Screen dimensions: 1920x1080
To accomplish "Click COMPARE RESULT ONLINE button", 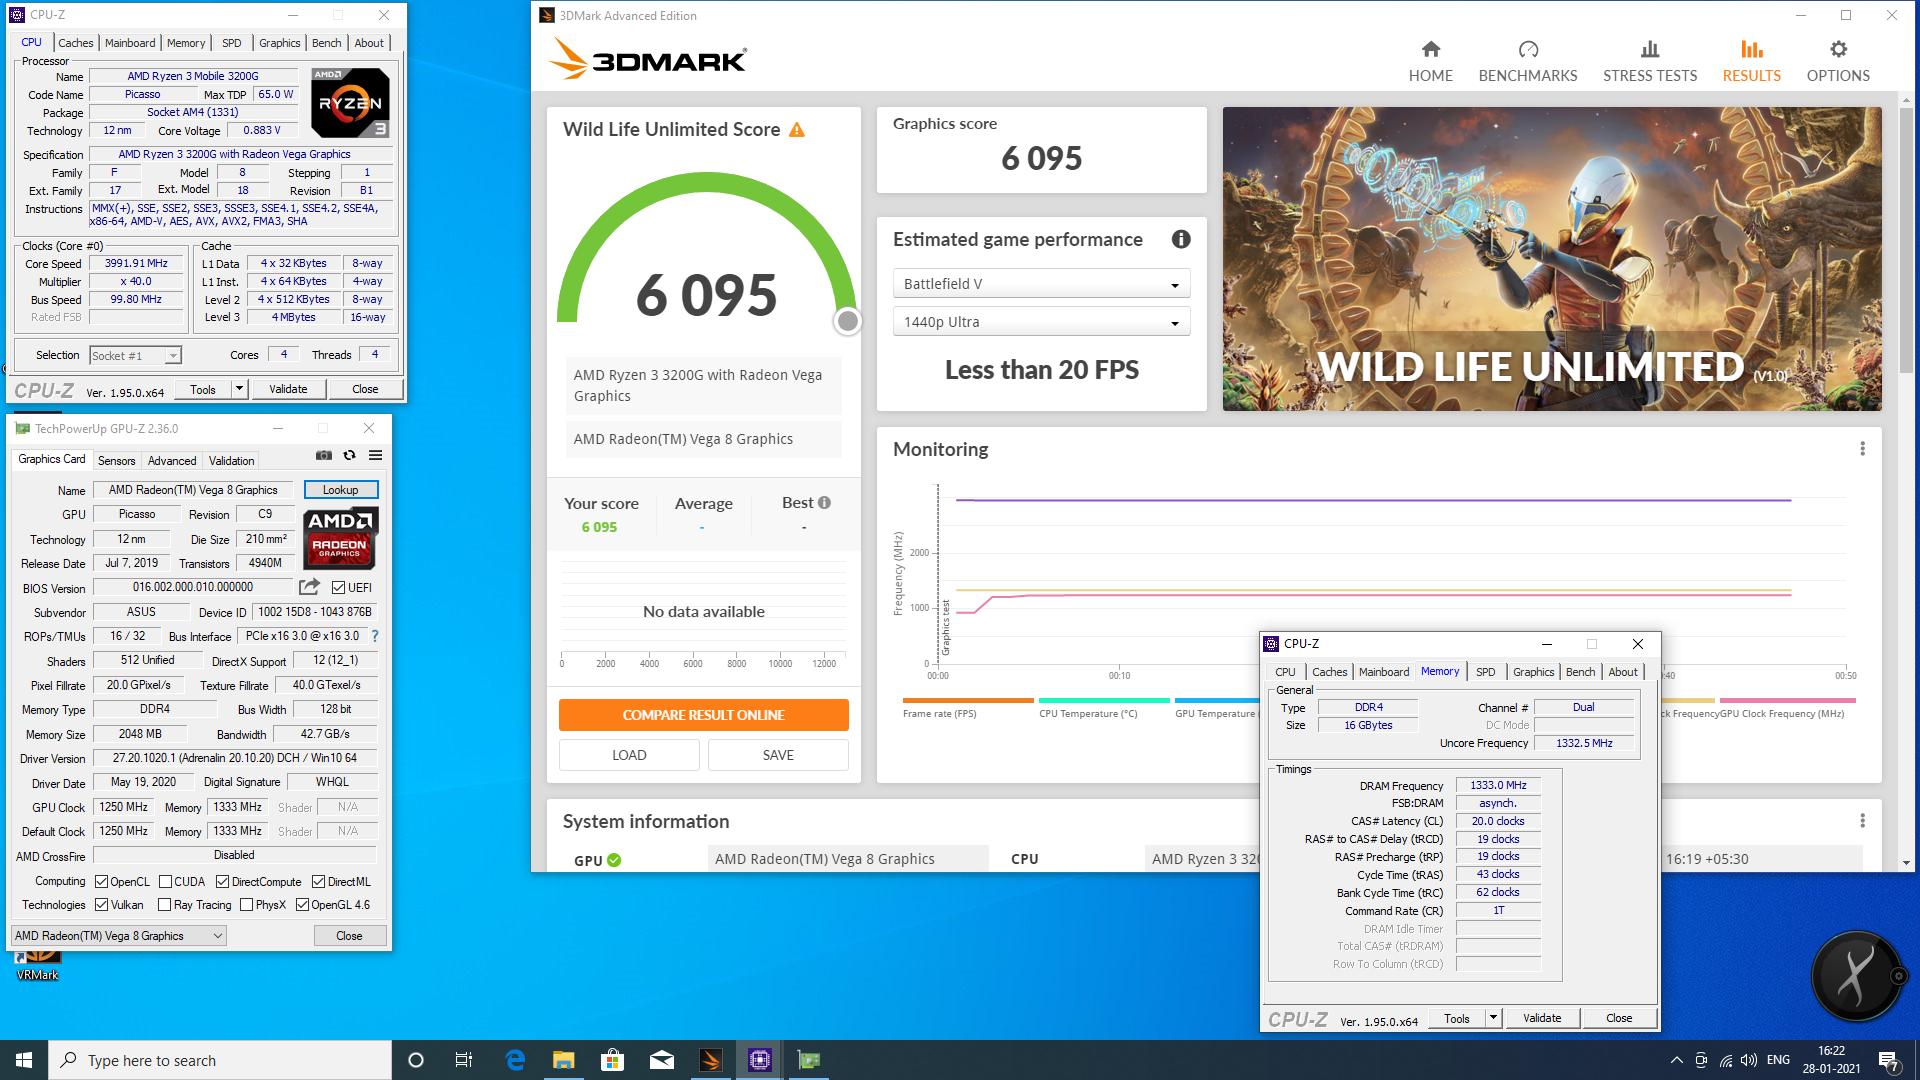I will tap(703, 715).
